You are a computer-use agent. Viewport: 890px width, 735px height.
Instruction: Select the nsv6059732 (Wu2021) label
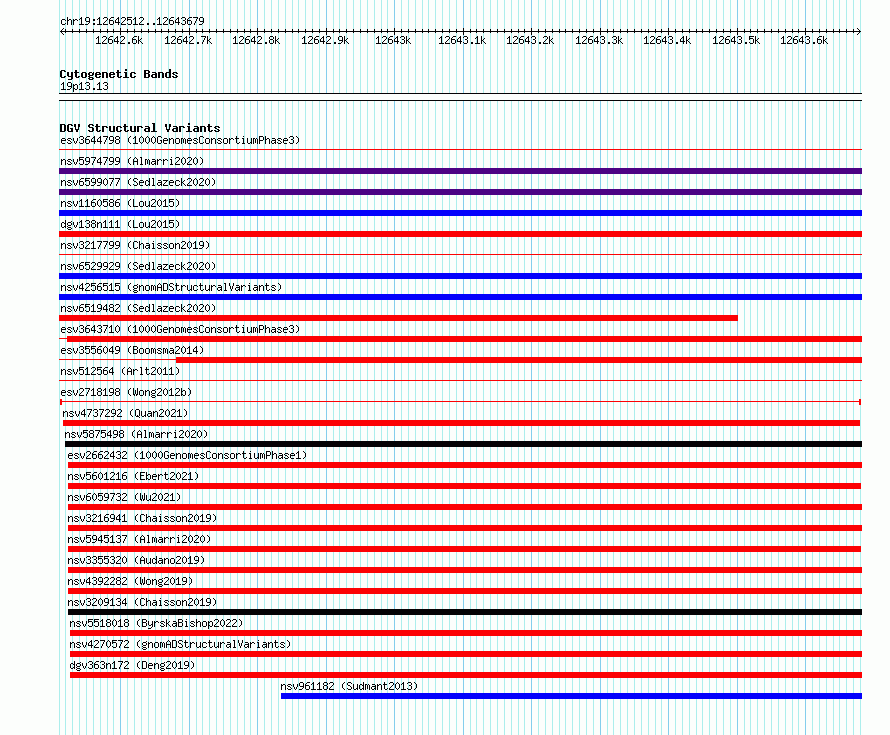[x=124, y=497]
